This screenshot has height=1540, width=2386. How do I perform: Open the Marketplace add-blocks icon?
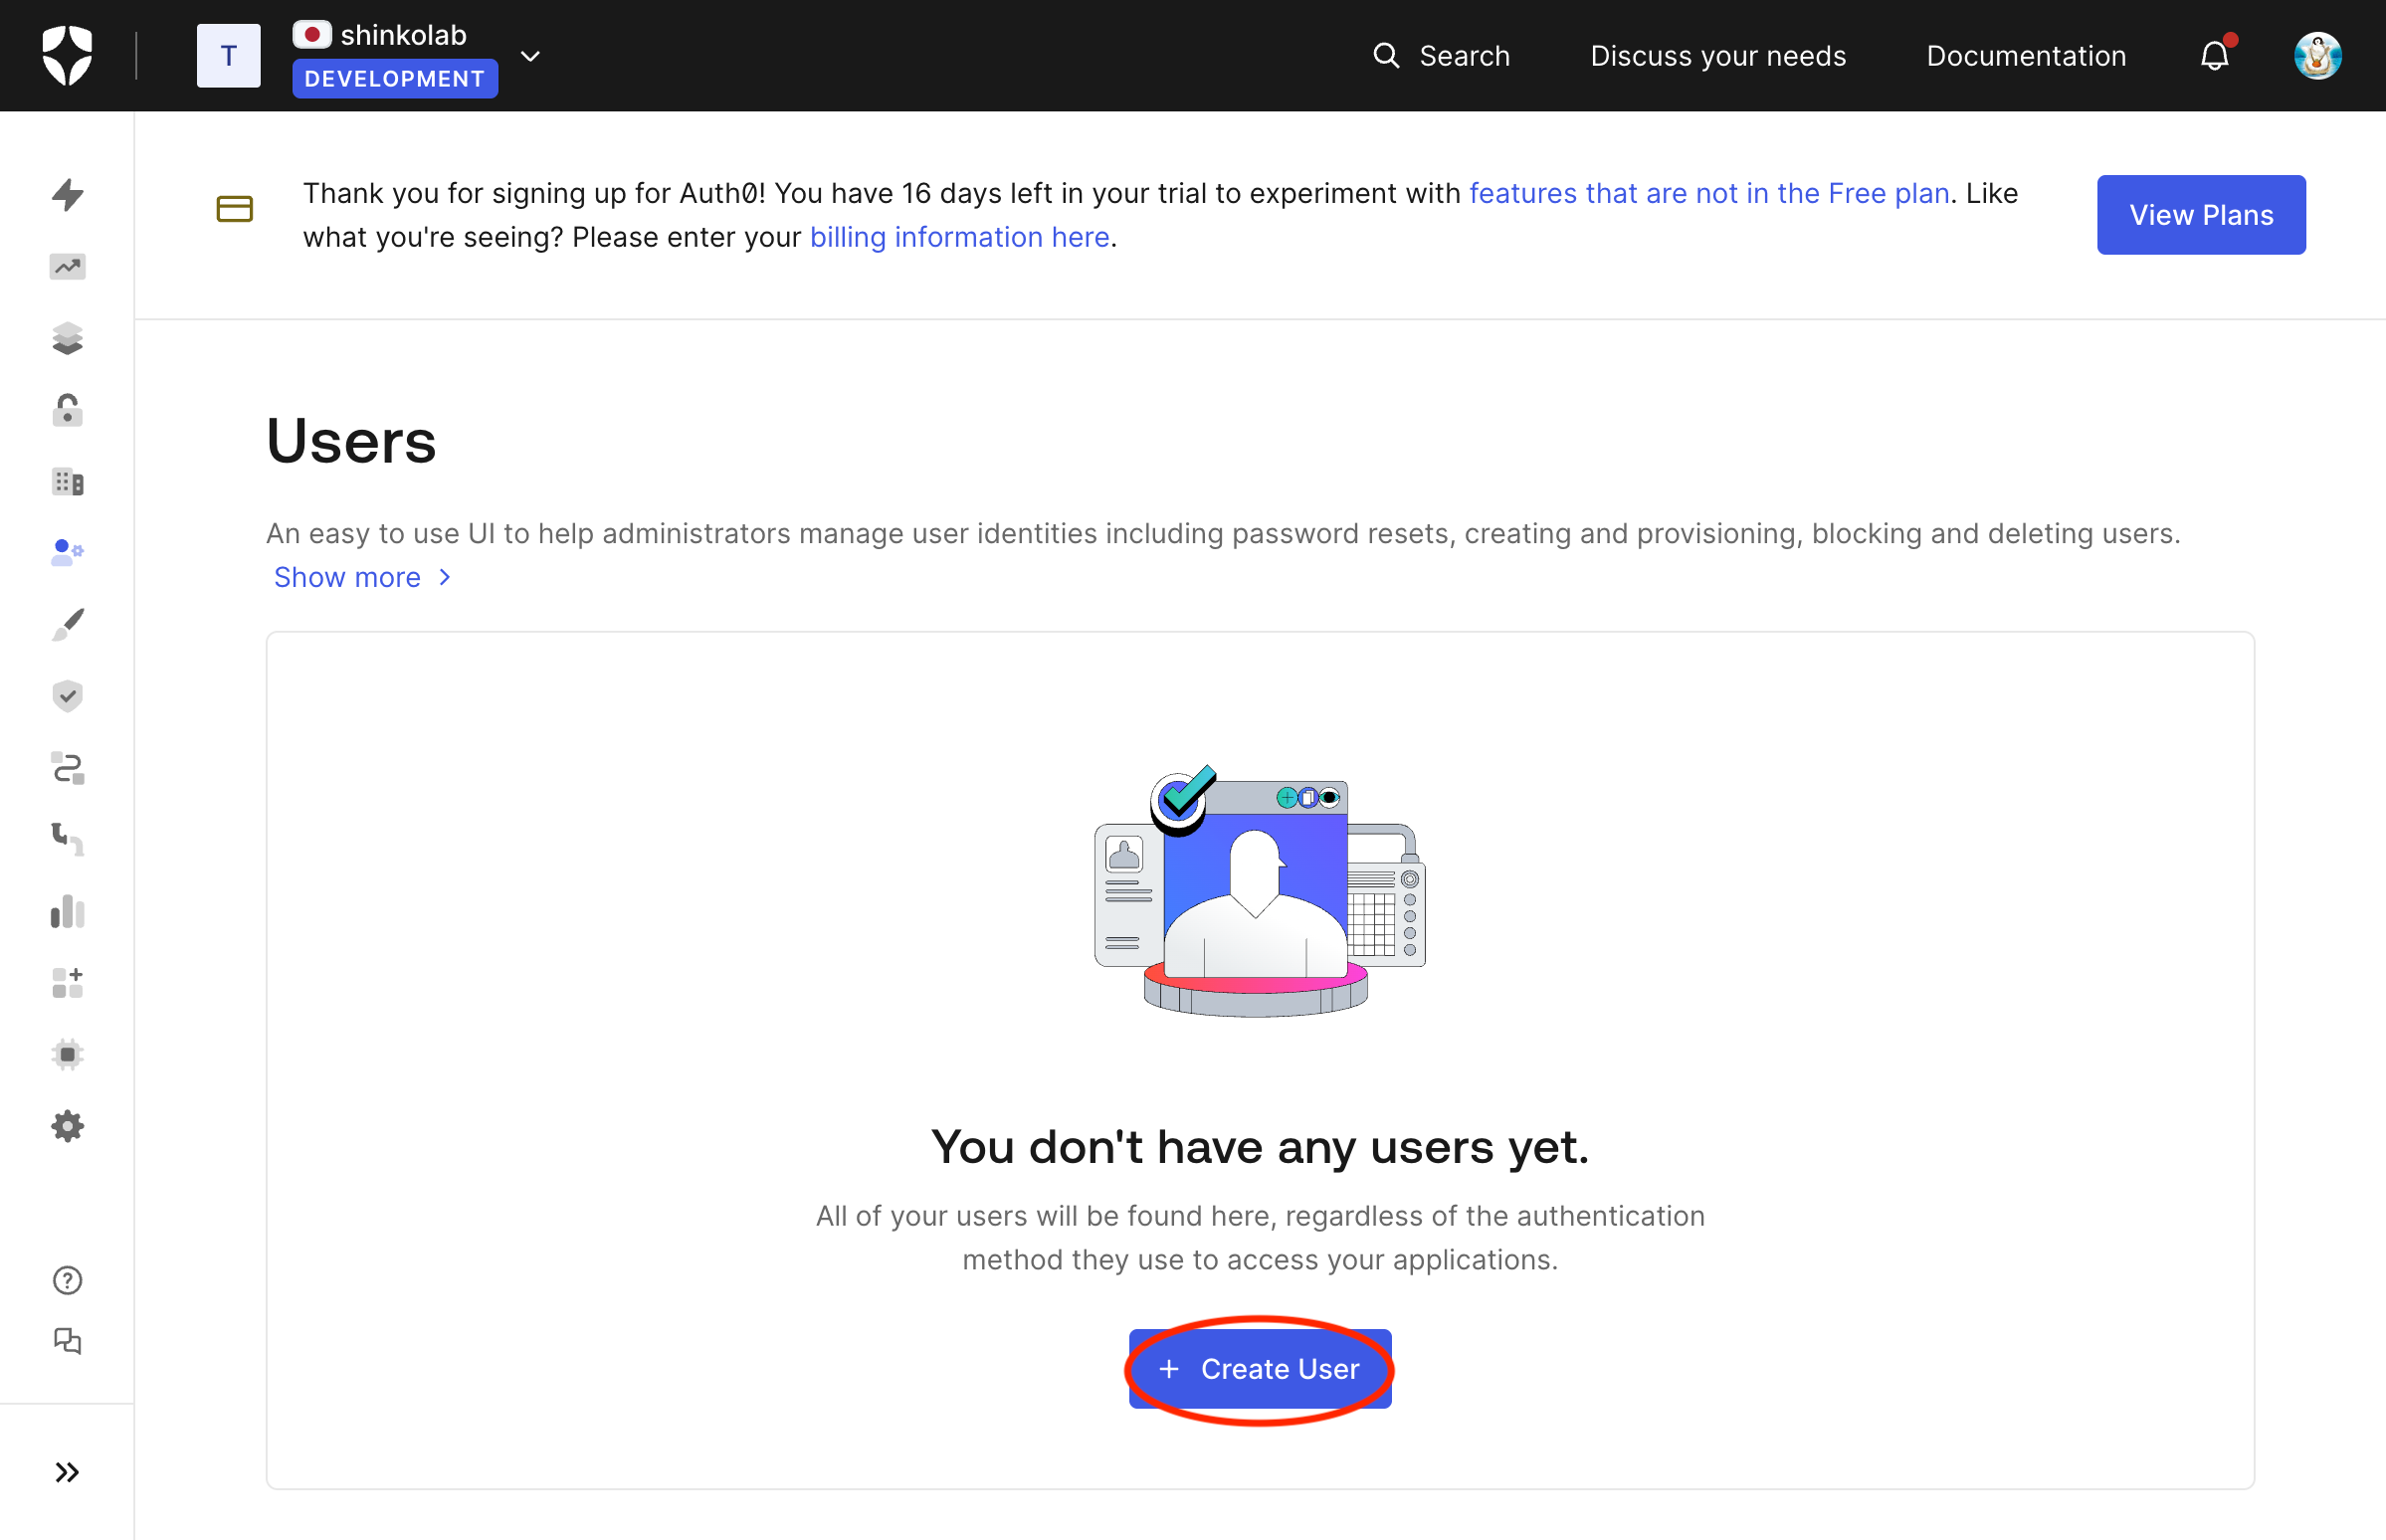click(67, 983)
